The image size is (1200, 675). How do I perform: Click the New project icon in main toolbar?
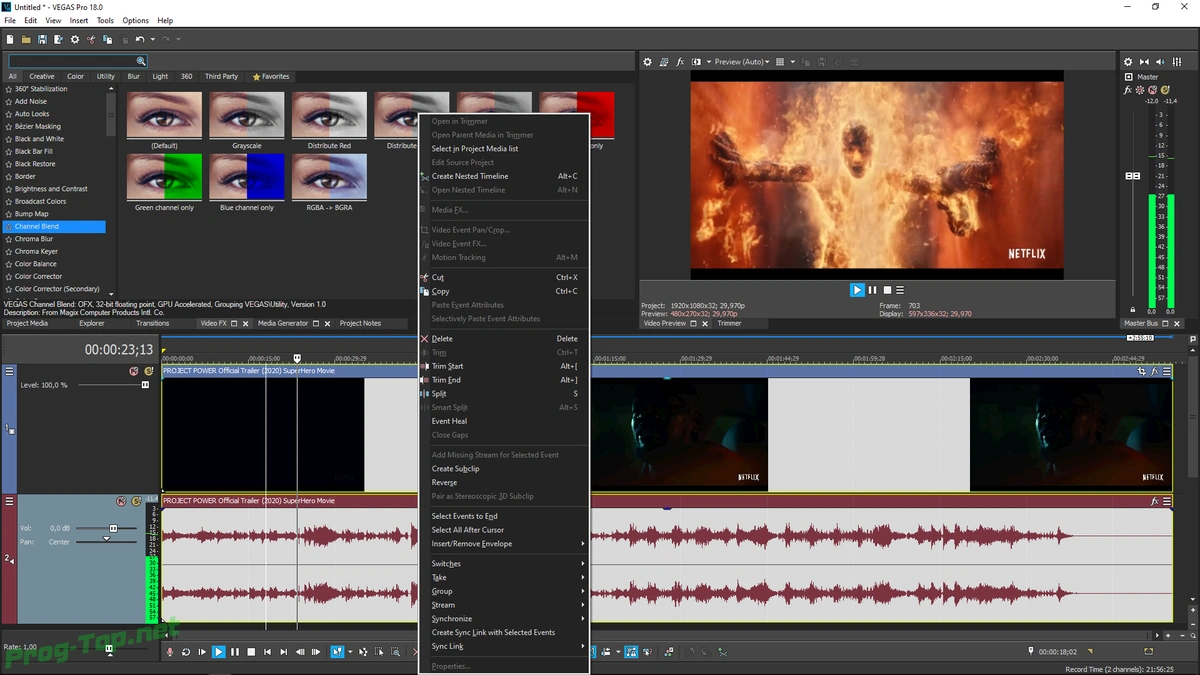click(10, 39)
